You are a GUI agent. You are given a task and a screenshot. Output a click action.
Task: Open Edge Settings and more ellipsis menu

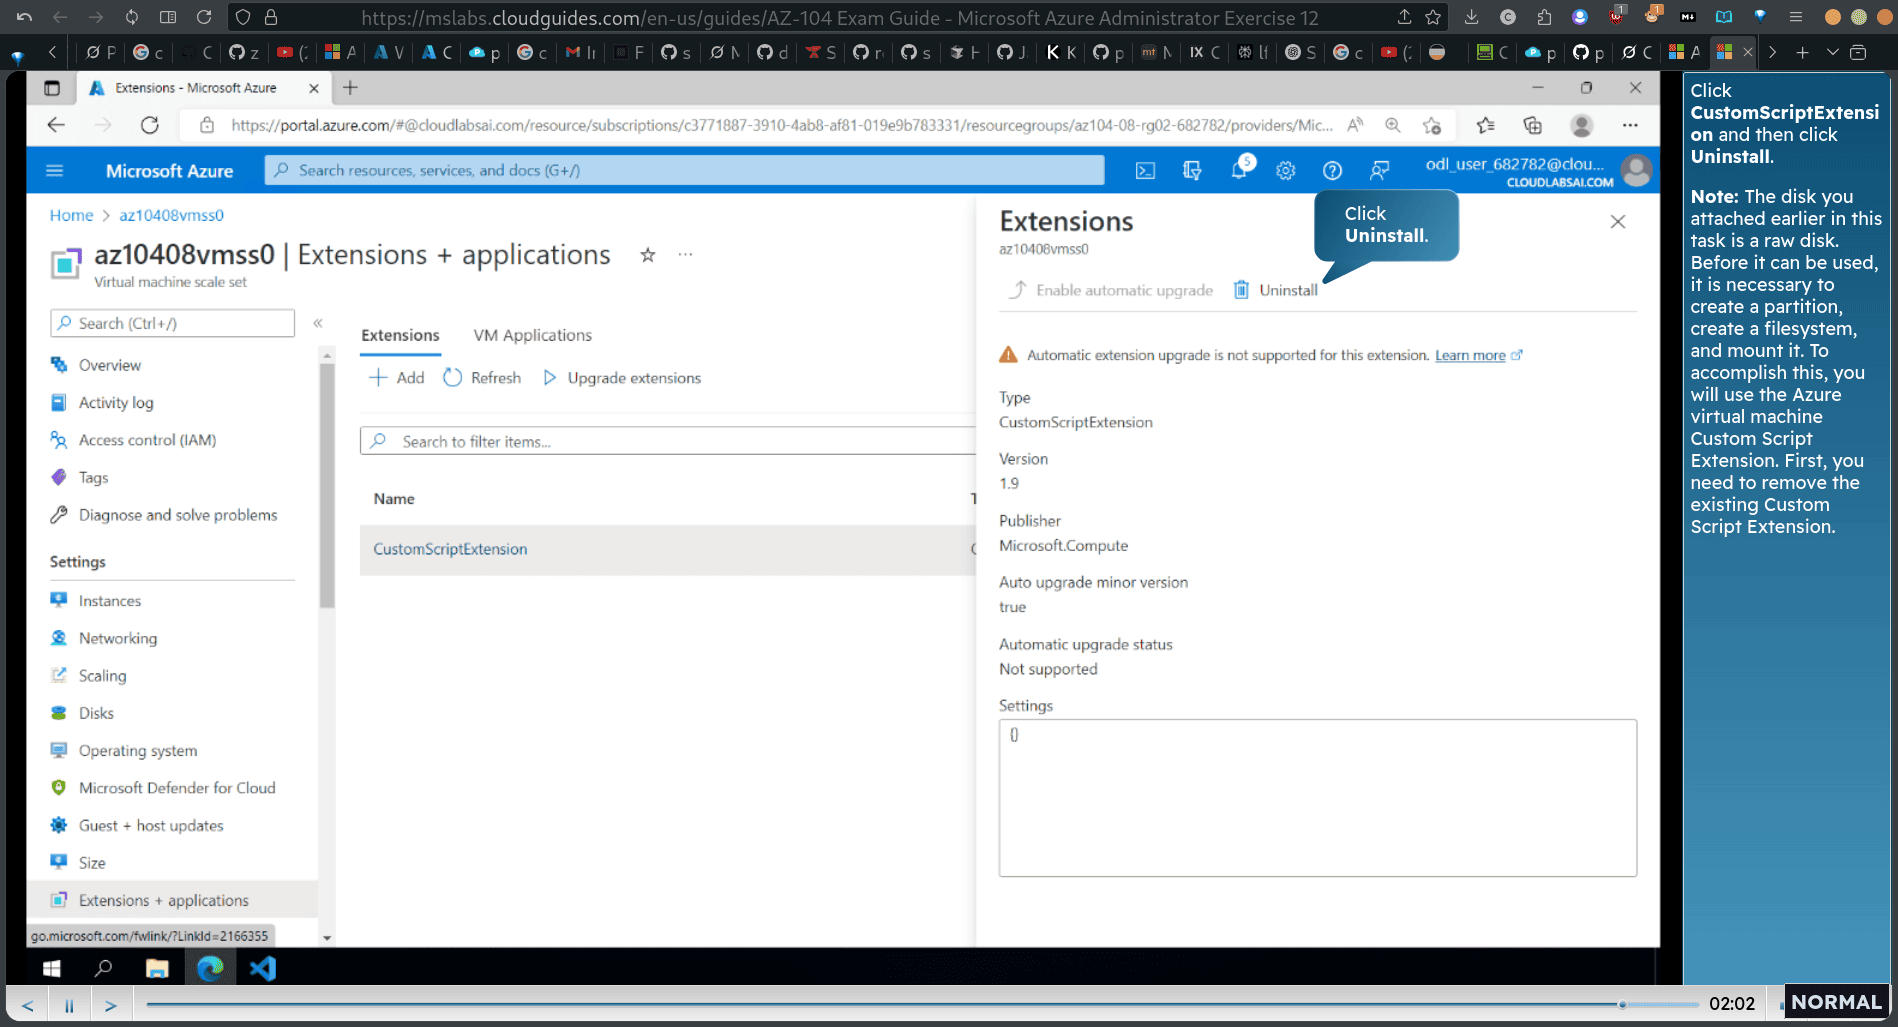point(1630,125)
